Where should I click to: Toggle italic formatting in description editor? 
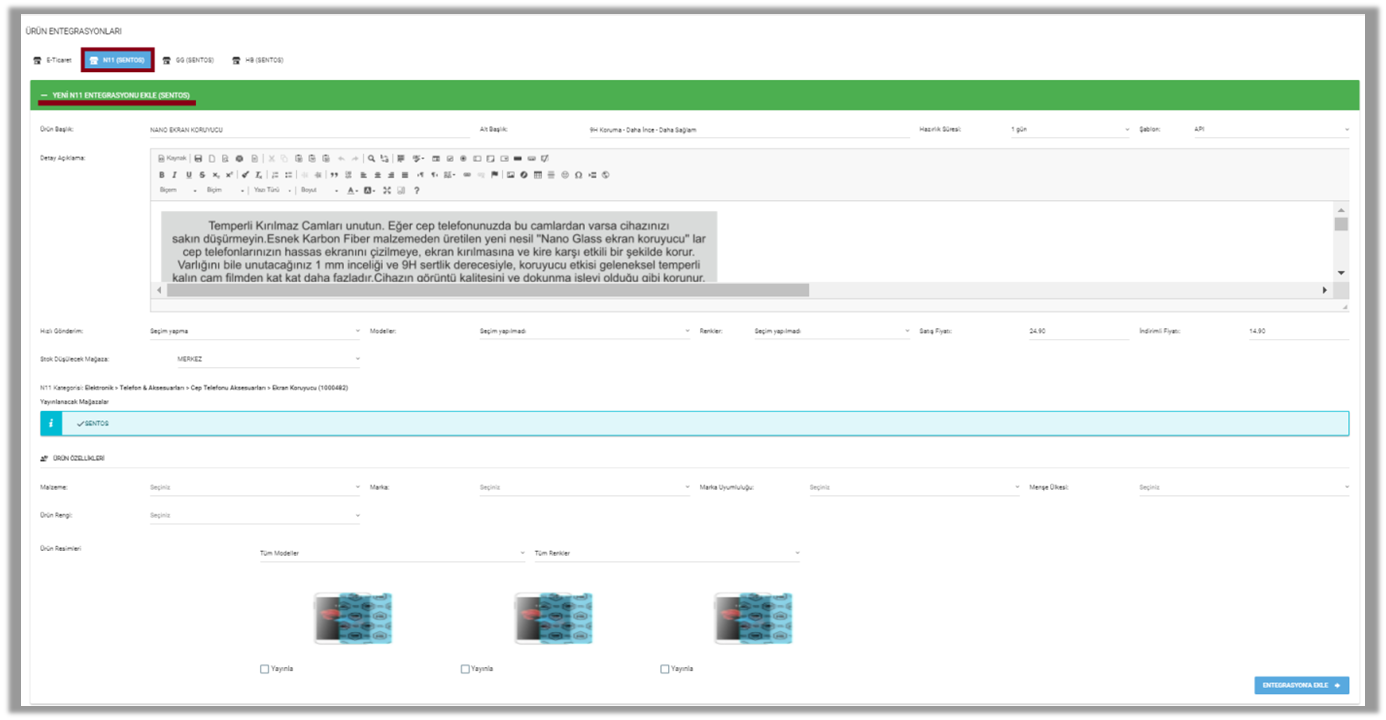(175, 174)
